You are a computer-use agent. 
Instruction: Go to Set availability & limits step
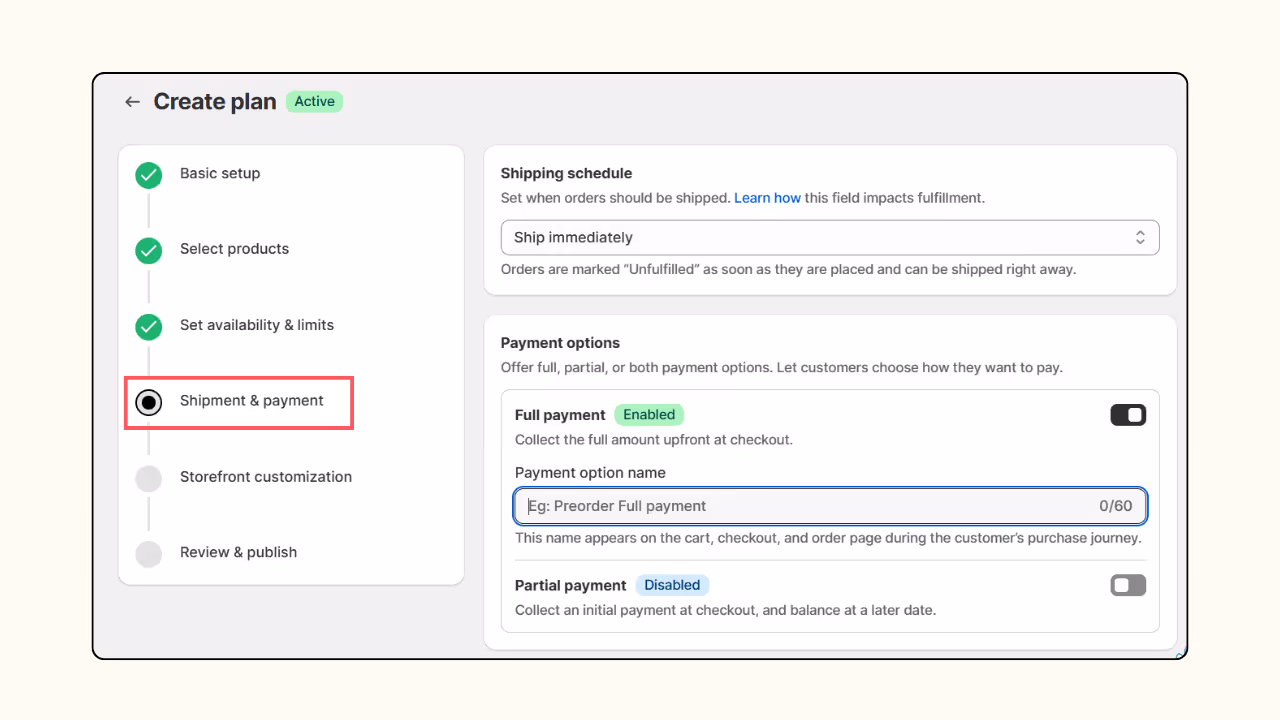click(x=257, y=325)
